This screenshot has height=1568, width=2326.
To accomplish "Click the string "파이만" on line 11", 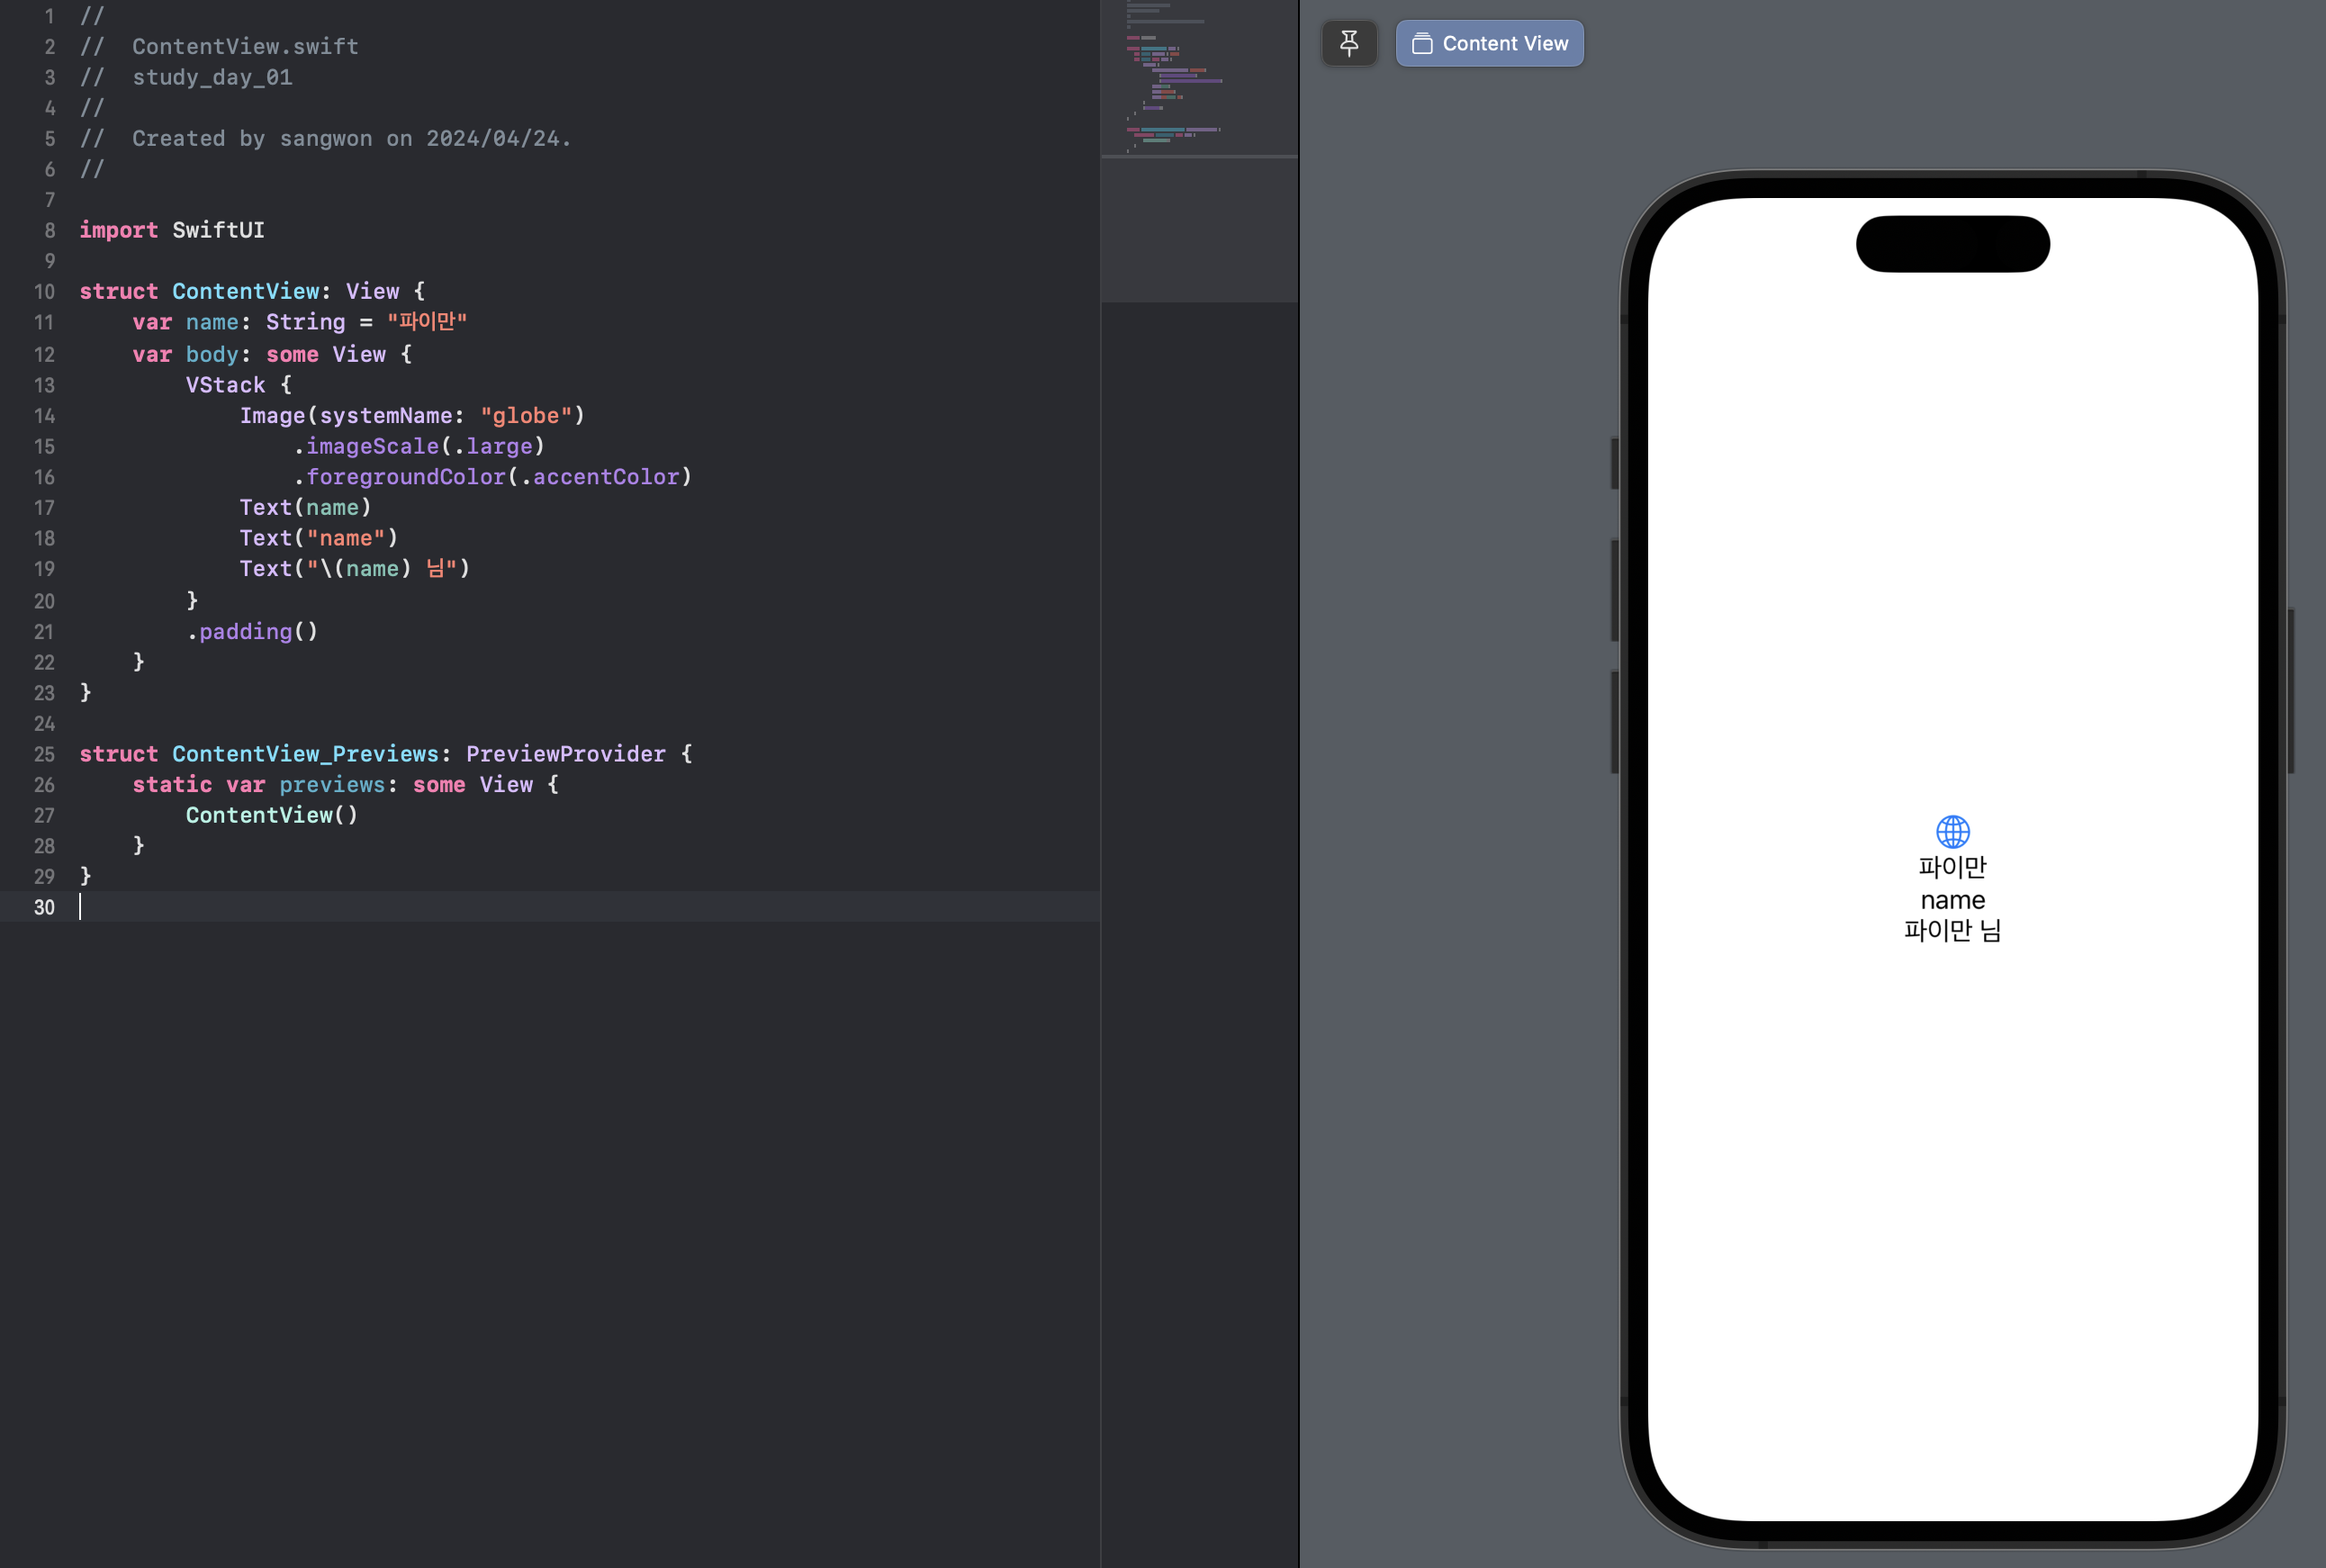I will point(427,322).
